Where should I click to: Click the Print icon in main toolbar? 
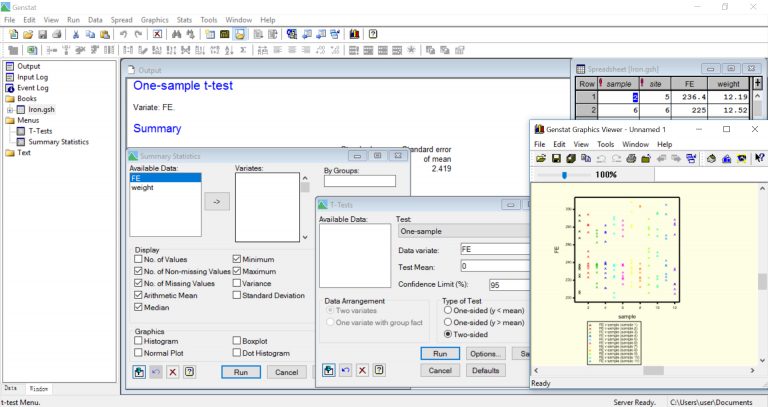(57, 34)
